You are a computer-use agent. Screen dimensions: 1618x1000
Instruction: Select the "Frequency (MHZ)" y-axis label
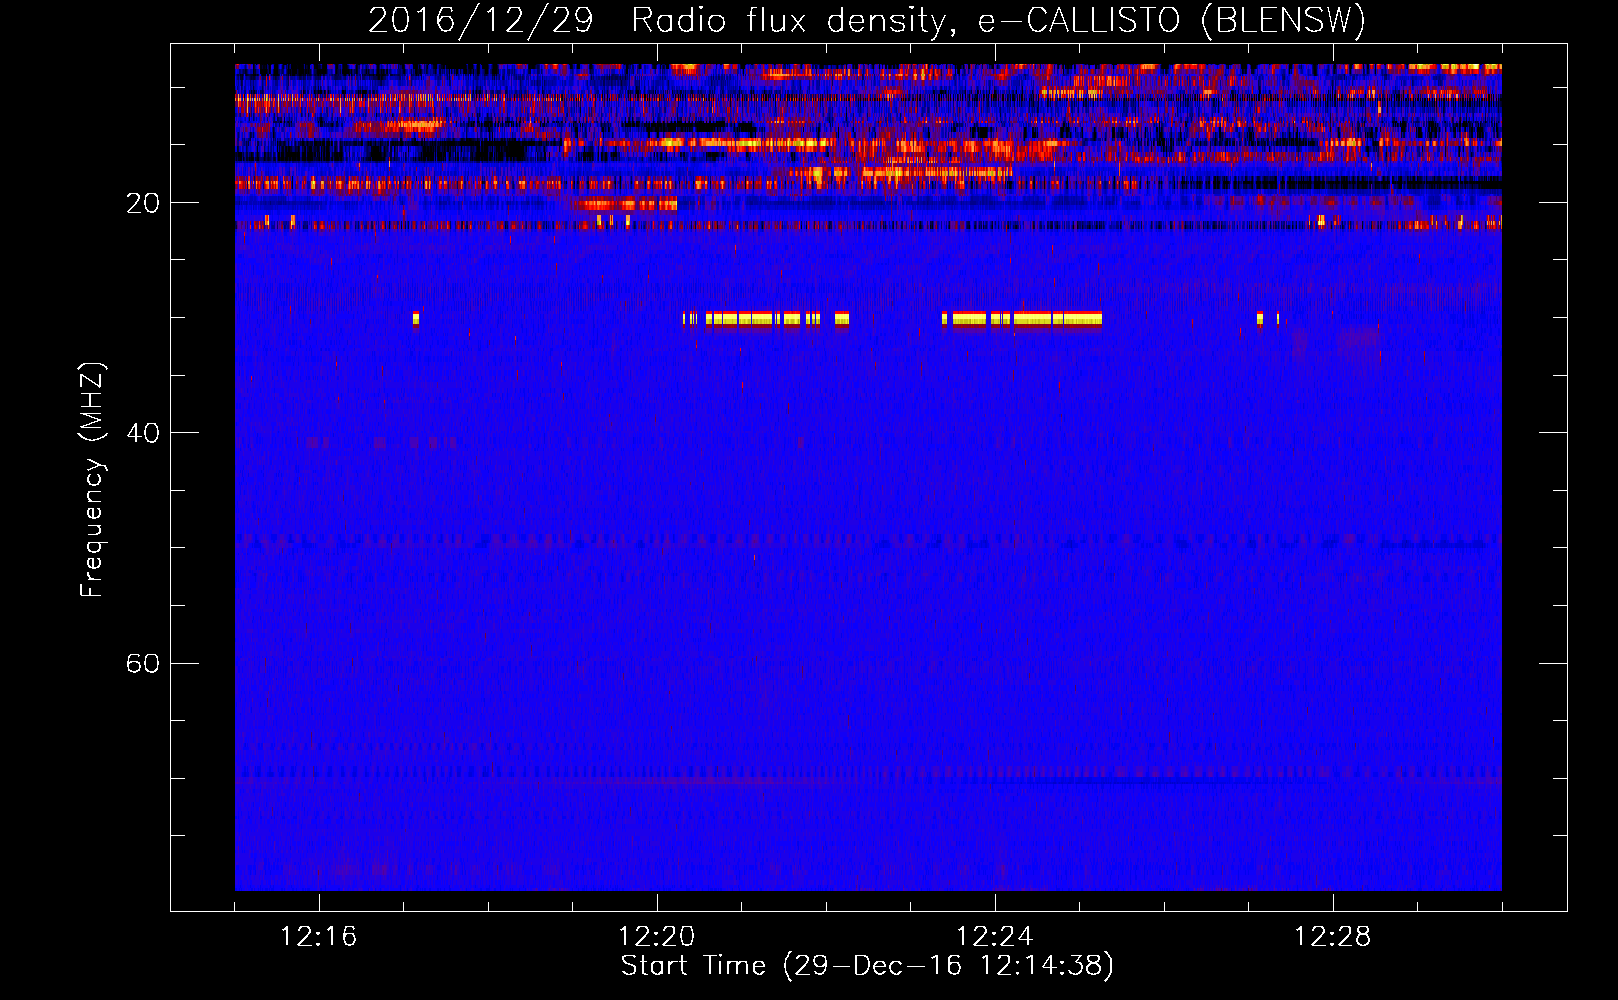tap(92, 480)
